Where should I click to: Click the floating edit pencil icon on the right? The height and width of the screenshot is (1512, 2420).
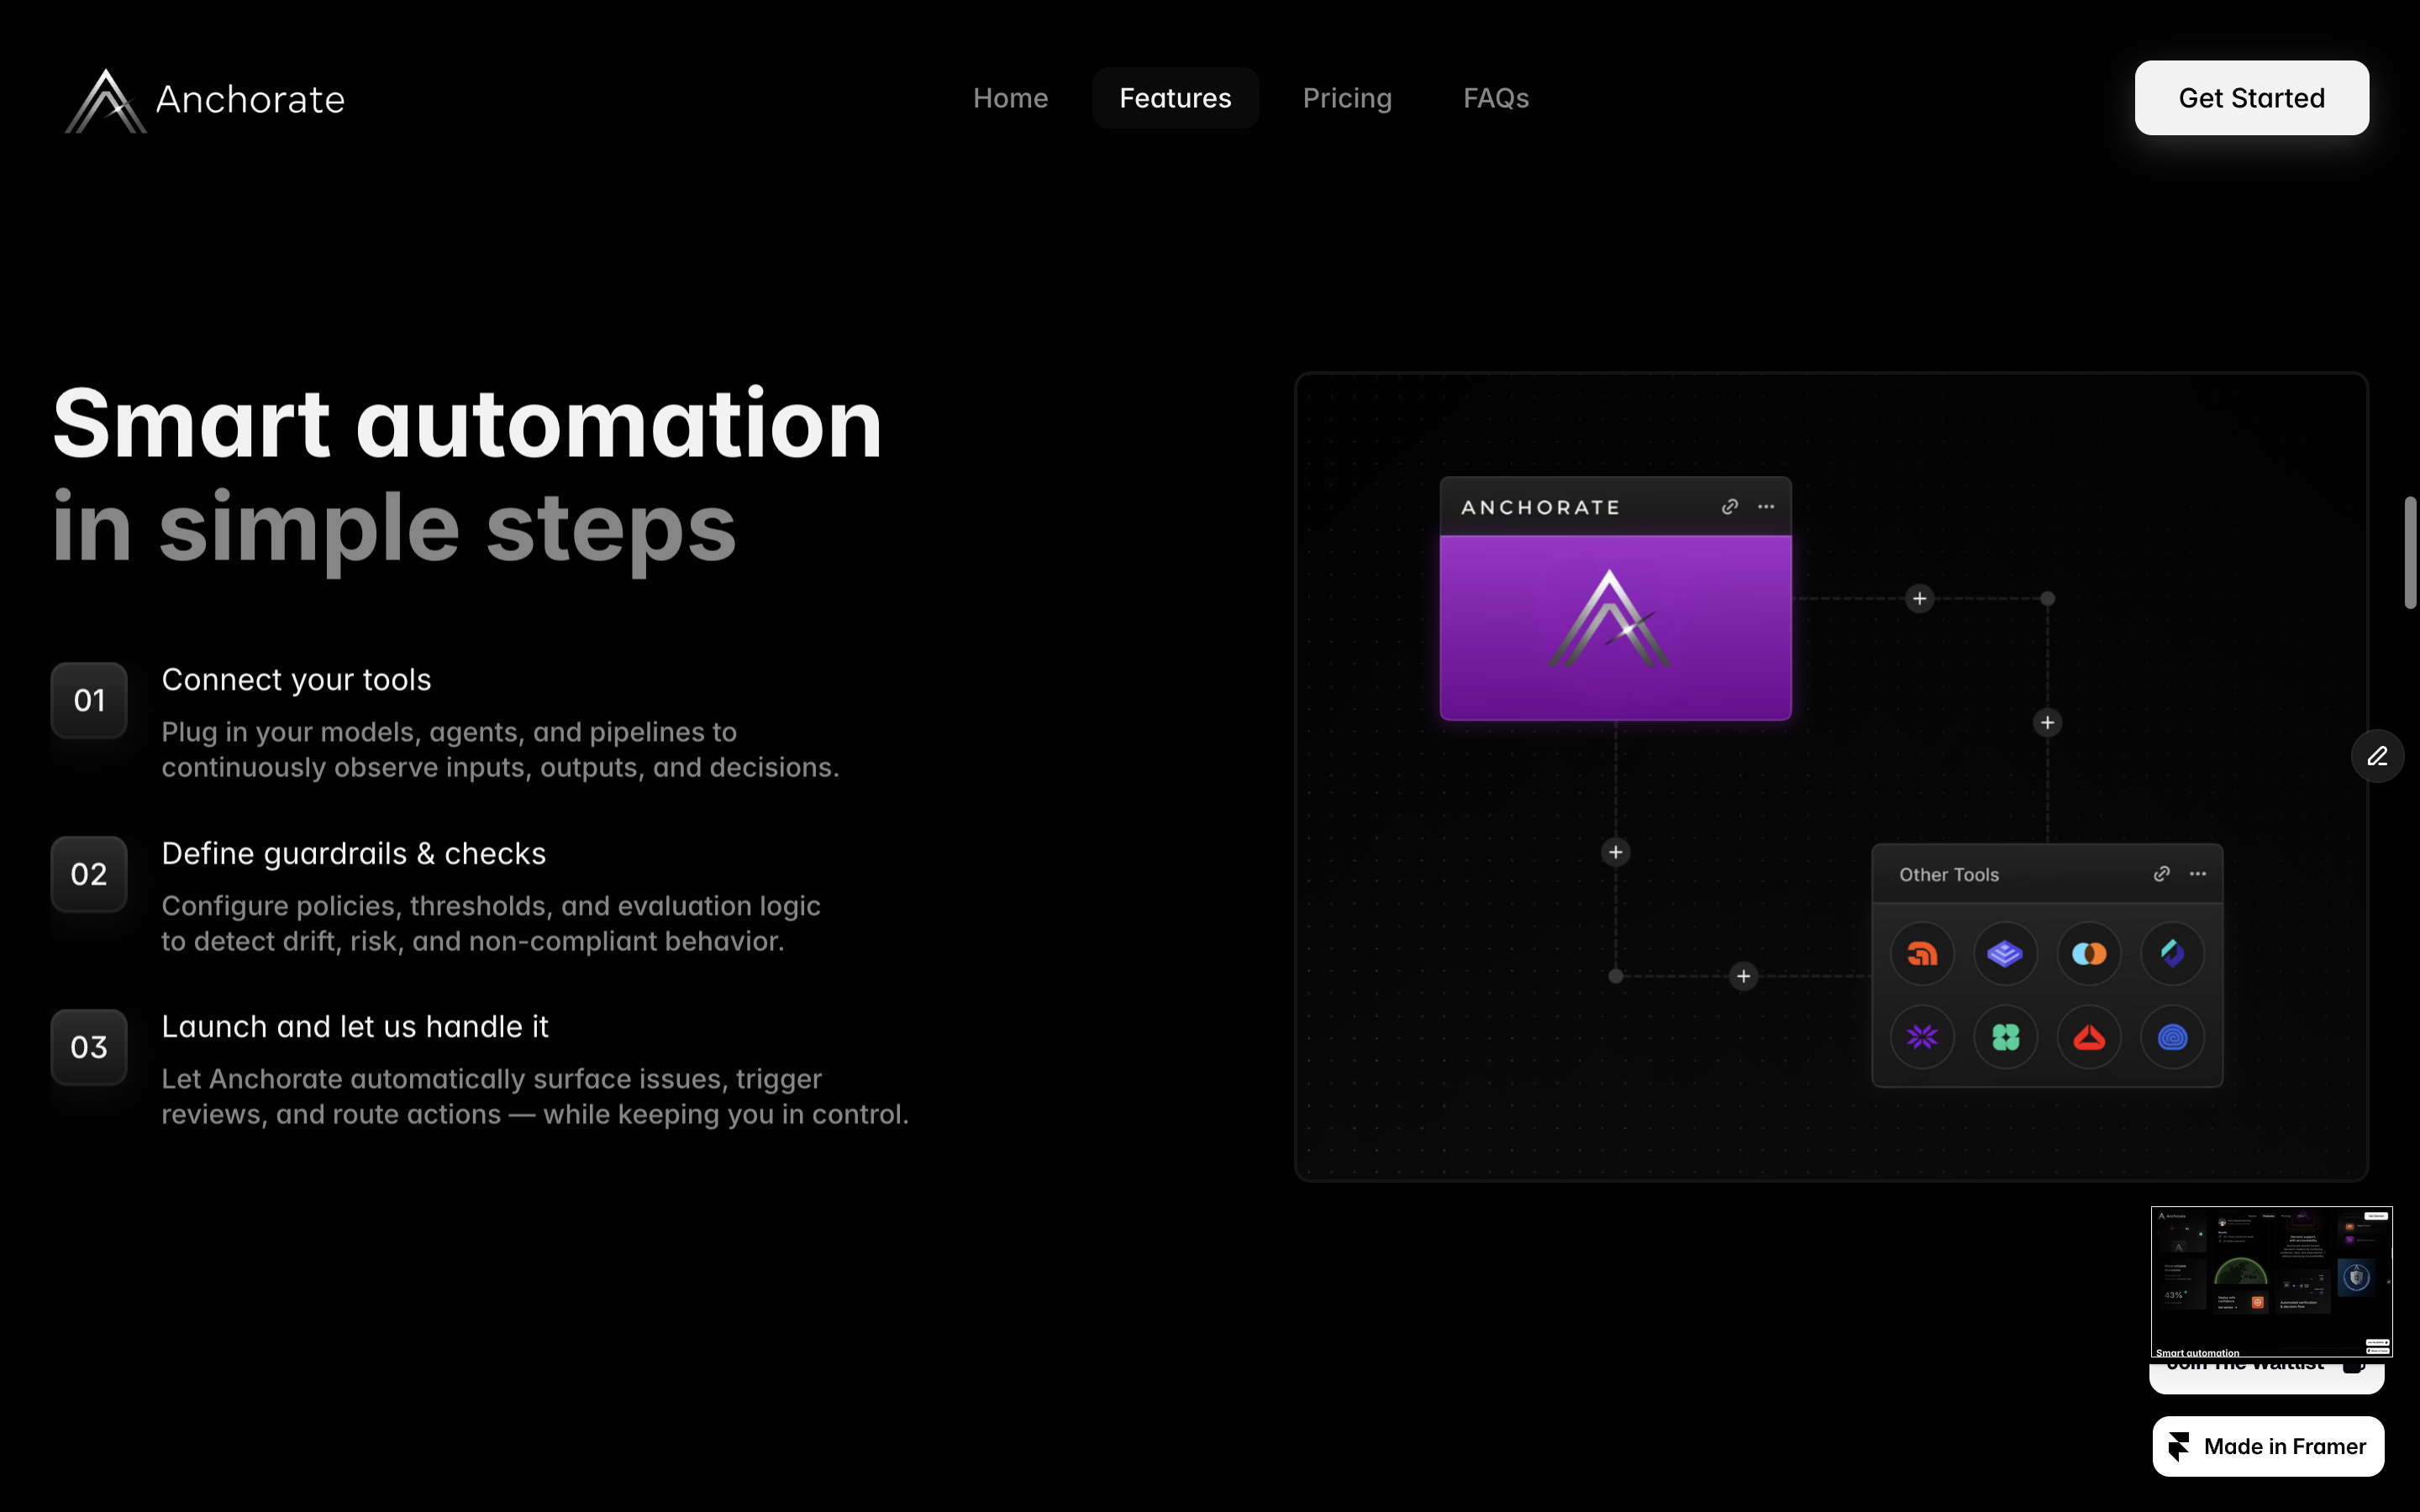point(2378,755)
